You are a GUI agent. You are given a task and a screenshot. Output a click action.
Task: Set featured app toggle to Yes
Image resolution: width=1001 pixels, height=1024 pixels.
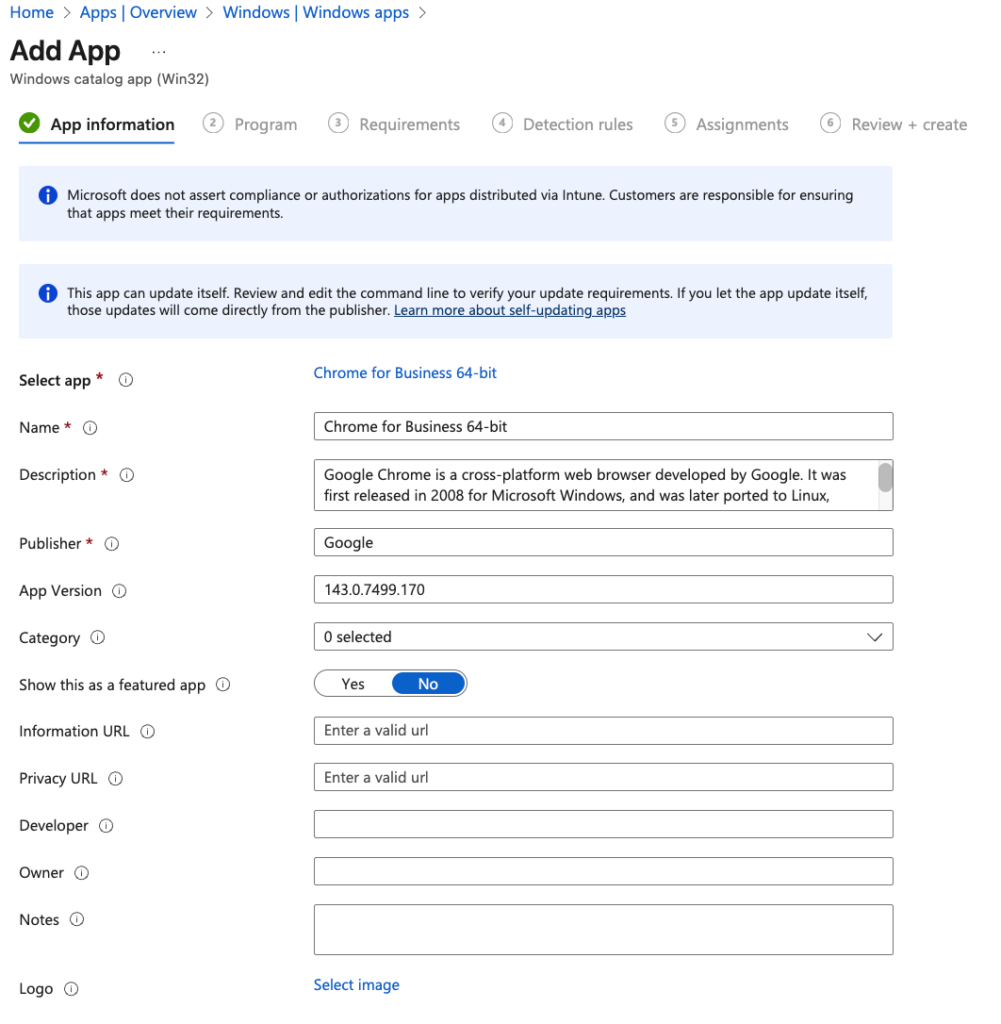[x=353, y=684]
